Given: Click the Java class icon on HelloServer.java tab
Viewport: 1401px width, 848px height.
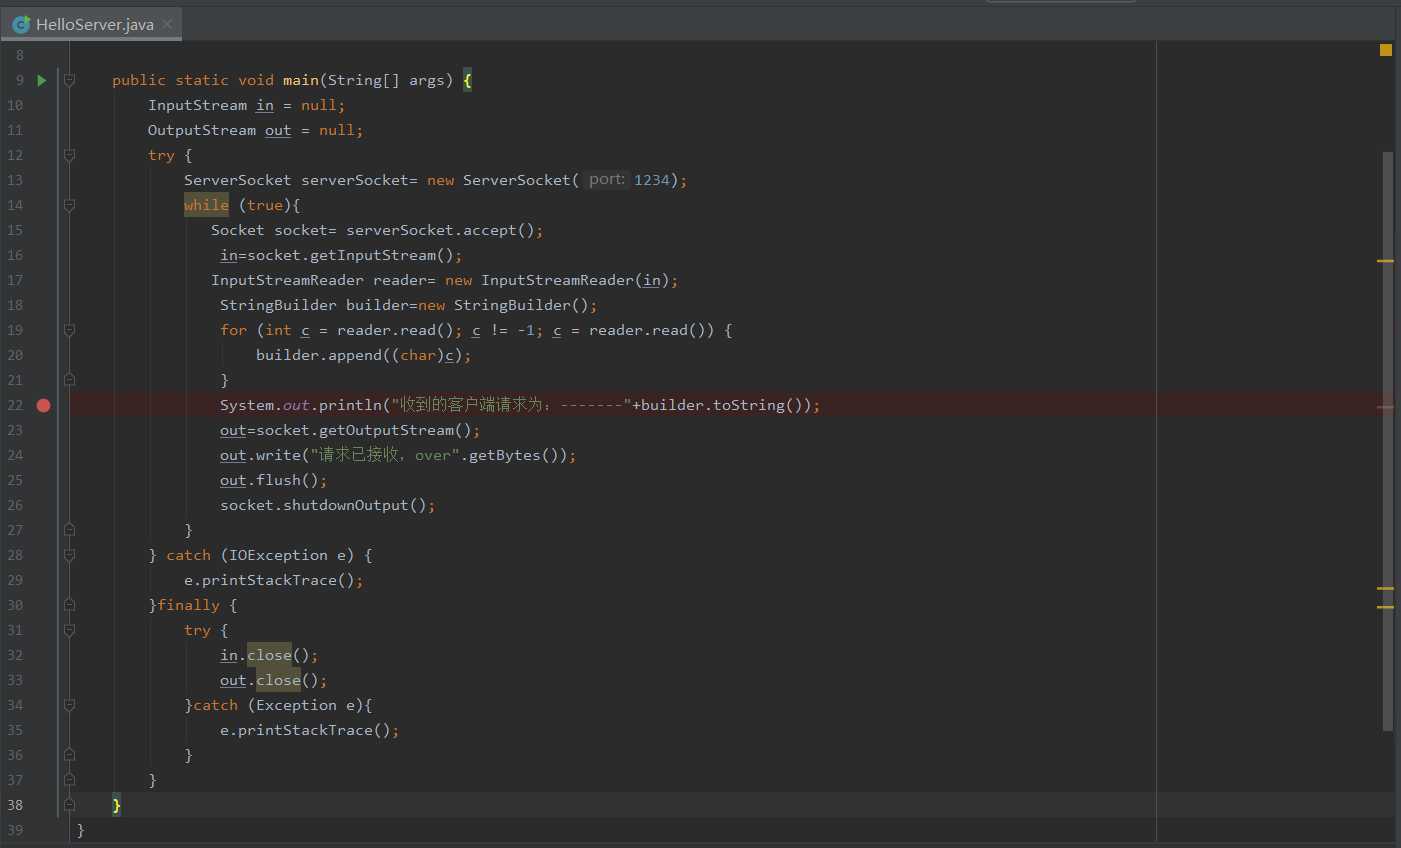Looking at the screenshot, I should click(20, 24).
